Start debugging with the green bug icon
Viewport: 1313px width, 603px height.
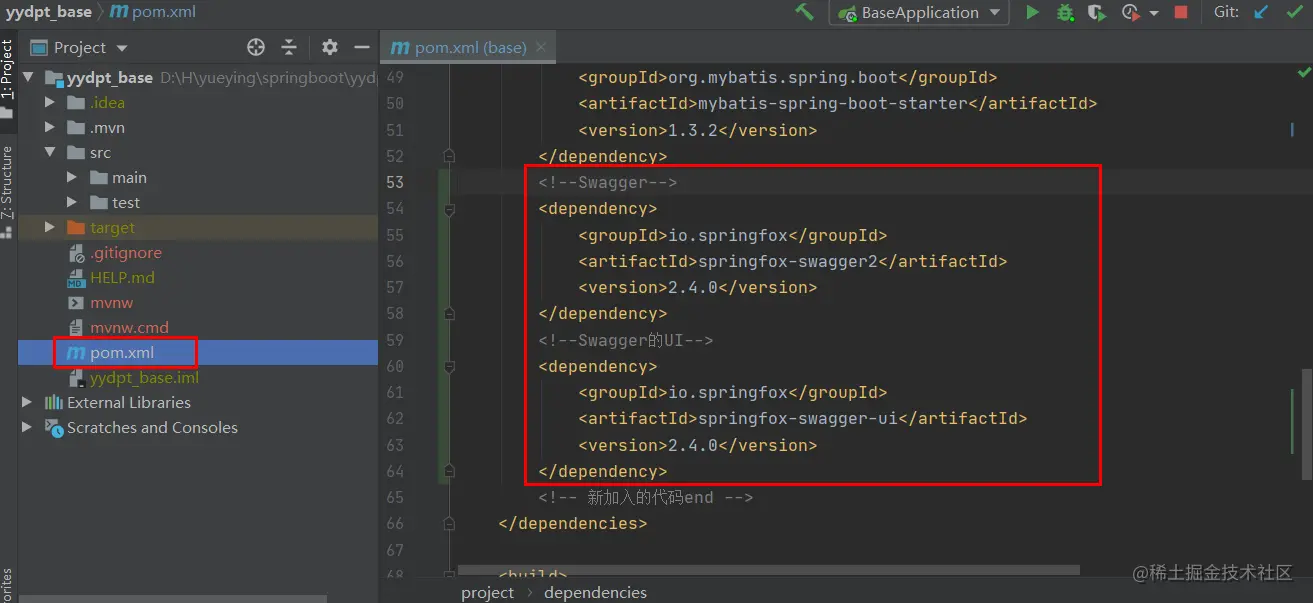[1066, 12]
